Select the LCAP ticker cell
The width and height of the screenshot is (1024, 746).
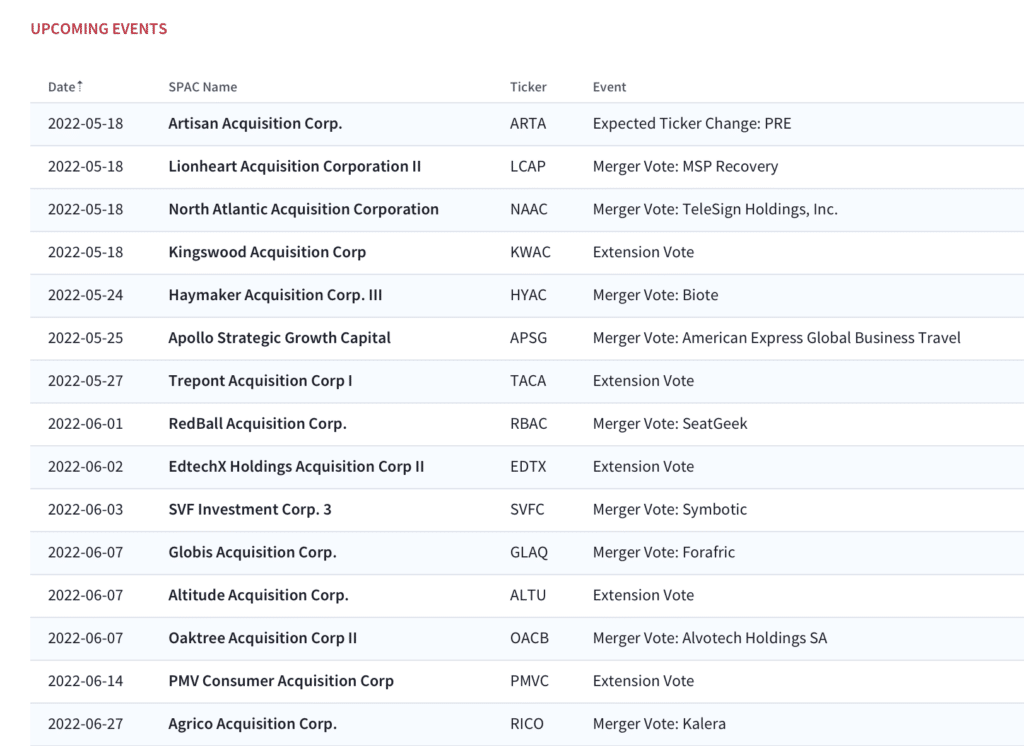click(x=528, y=167)
